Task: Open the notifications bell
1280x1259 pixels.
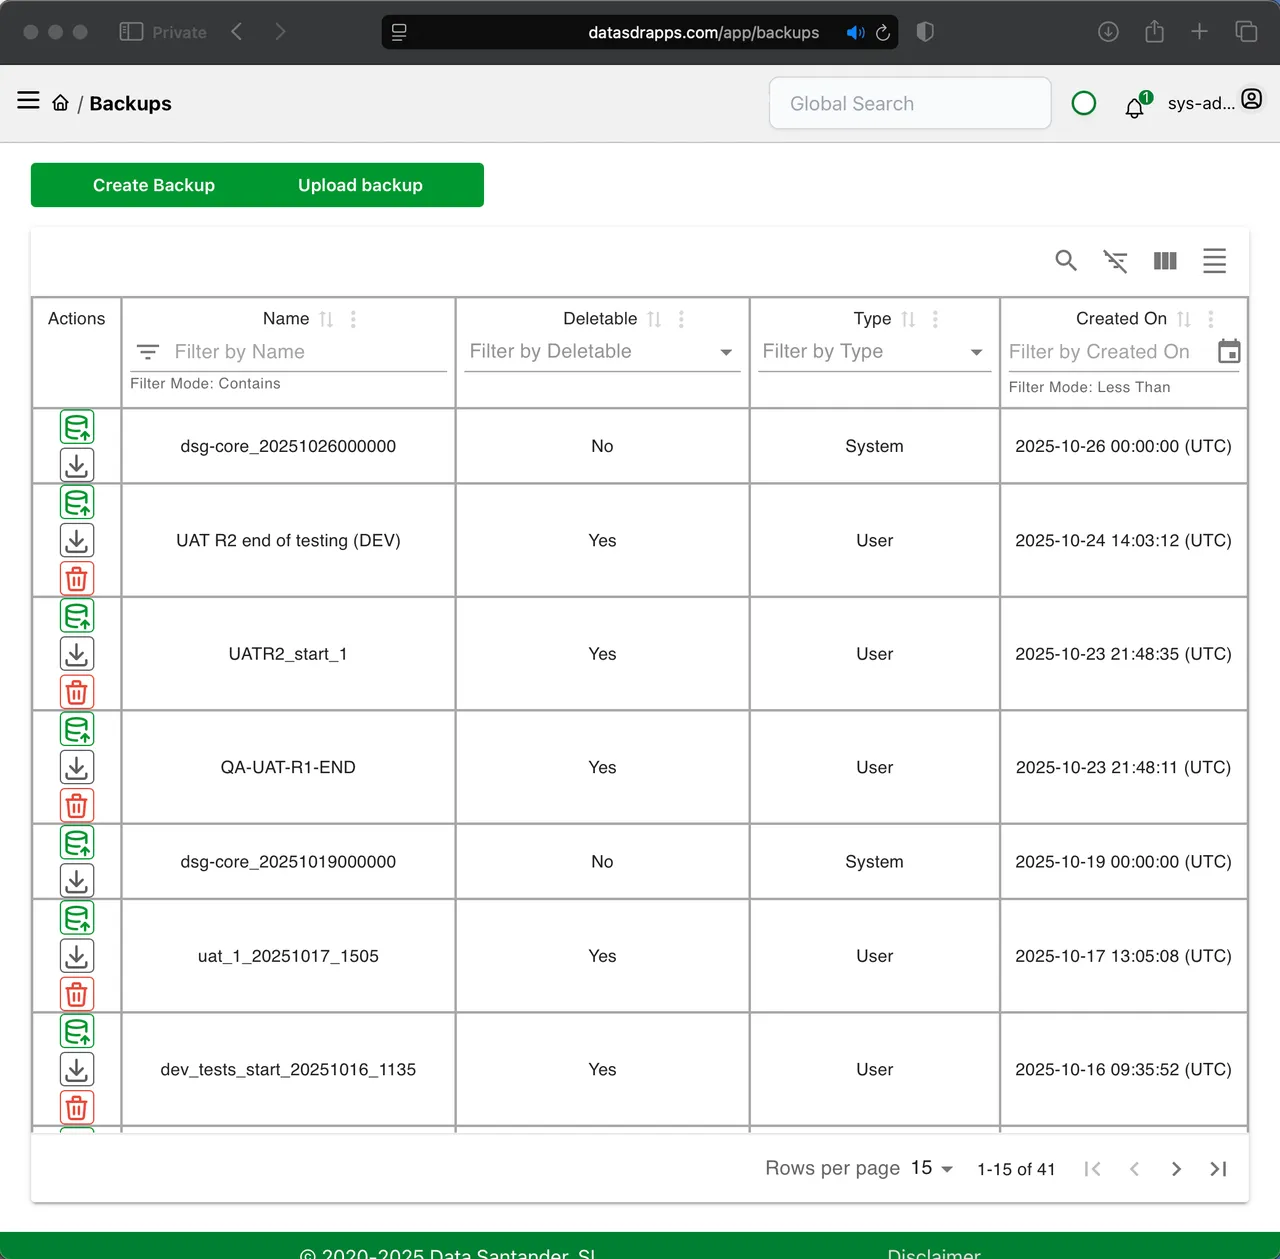Action: (x=1134, y=107)
